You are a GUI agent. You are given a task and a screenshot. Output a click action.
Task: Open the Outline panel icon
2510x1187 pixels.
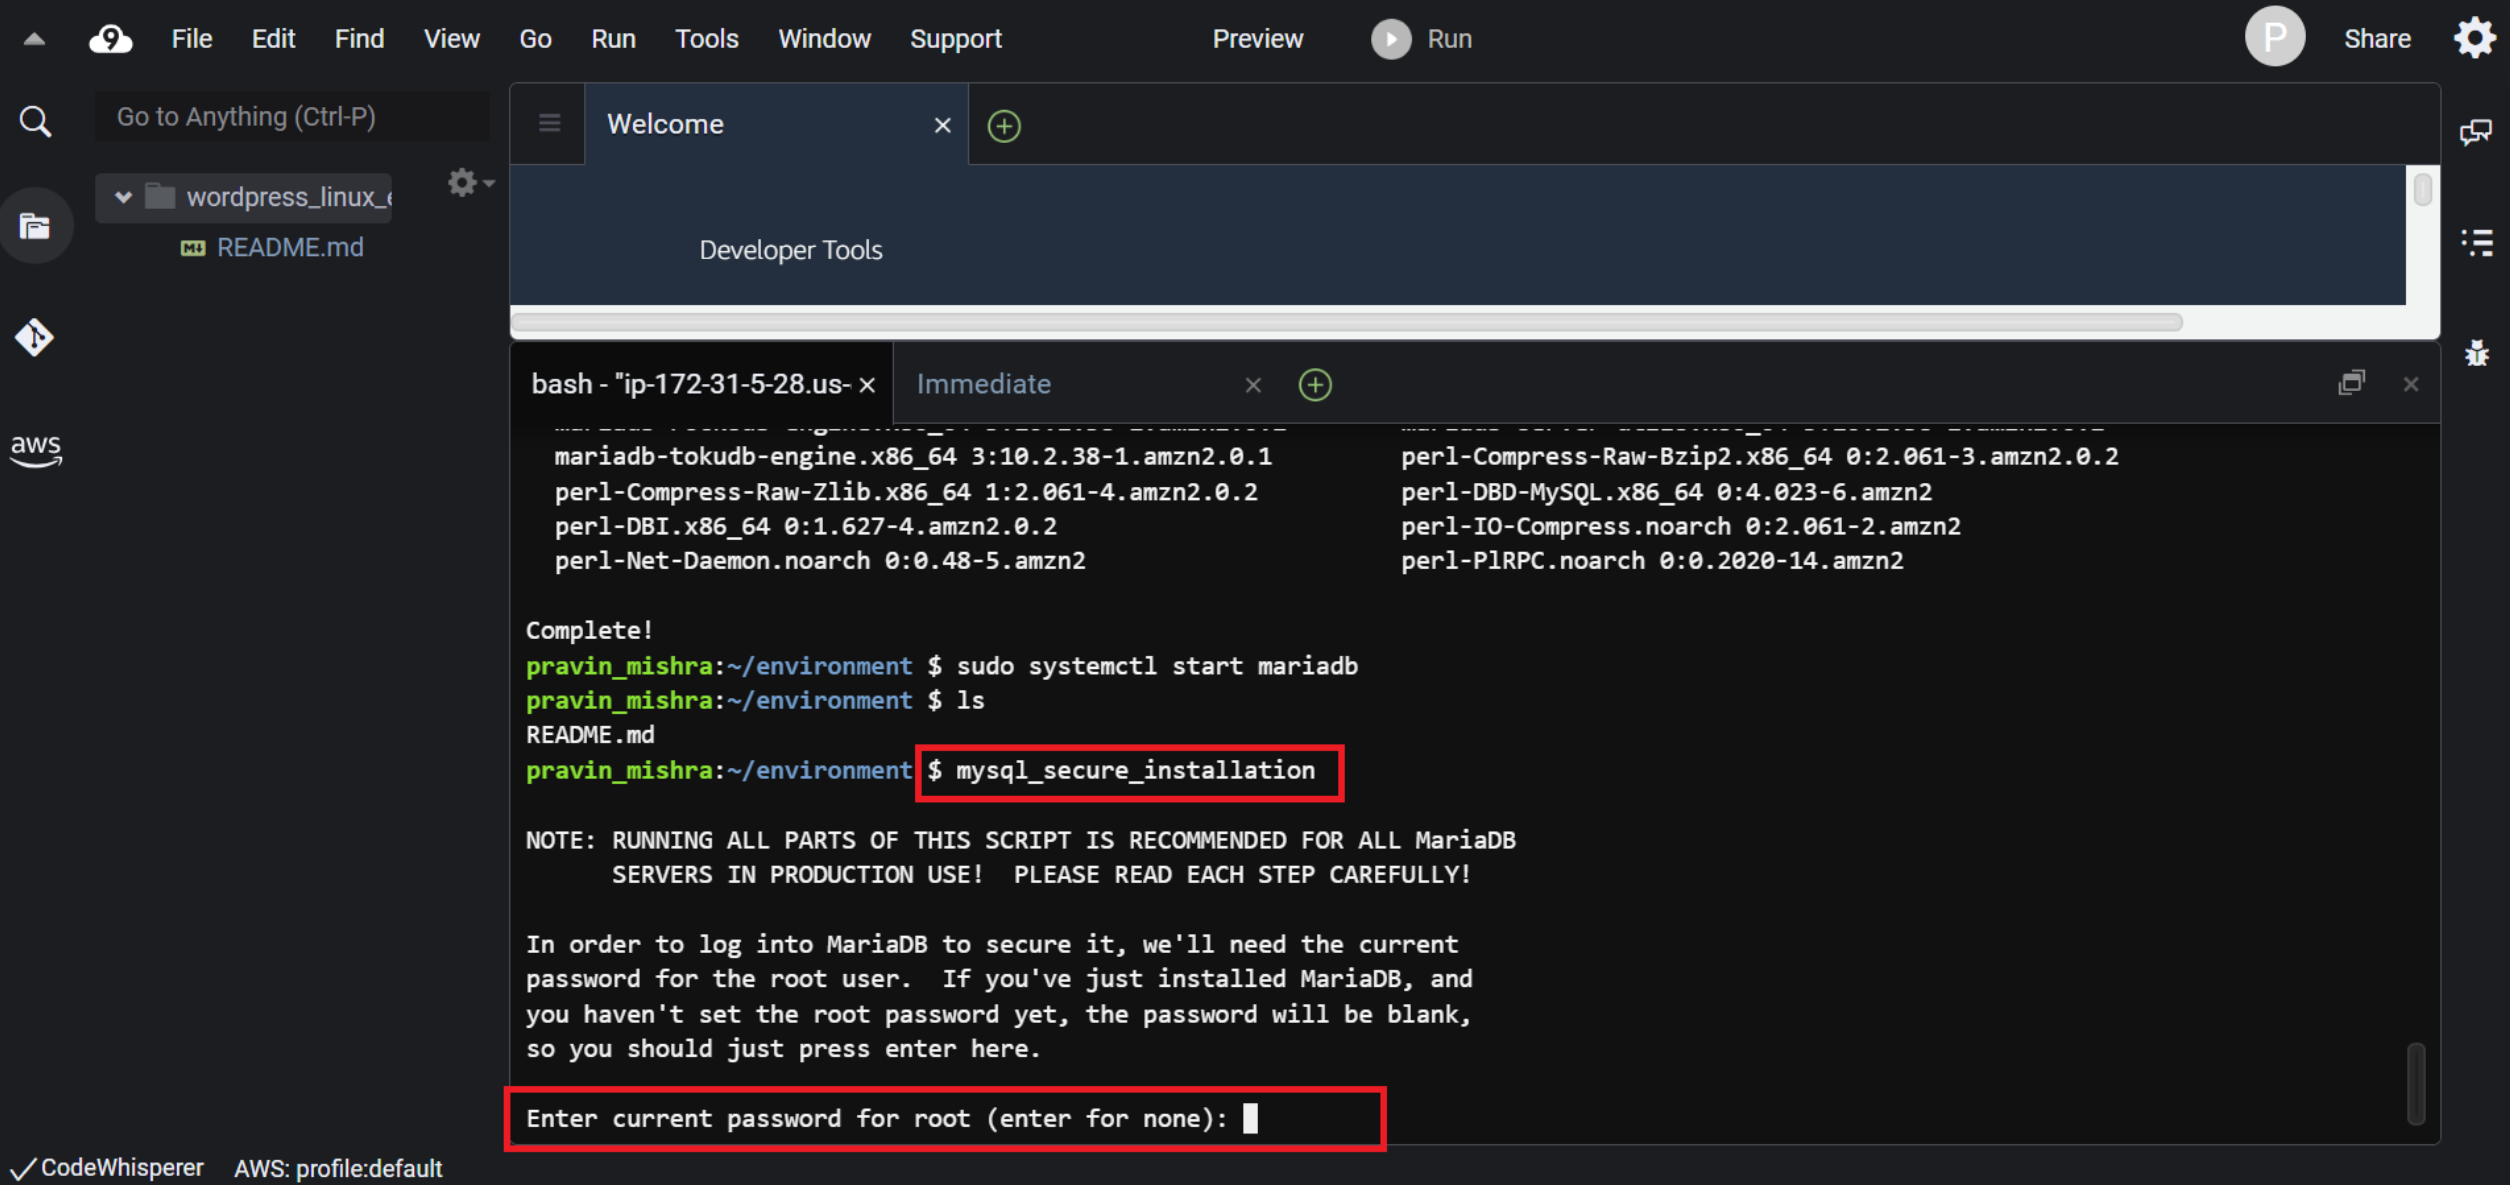pyautogui.click(x=2477, y=242)
